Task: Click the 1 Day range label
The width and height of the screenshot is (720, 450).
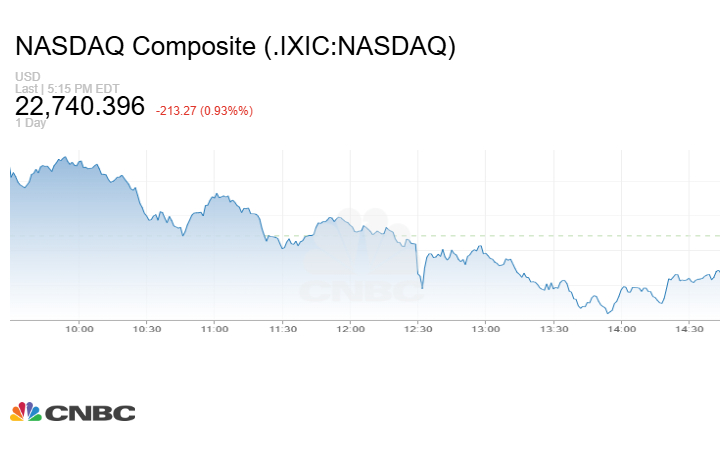Action: [x=31, y=123]
